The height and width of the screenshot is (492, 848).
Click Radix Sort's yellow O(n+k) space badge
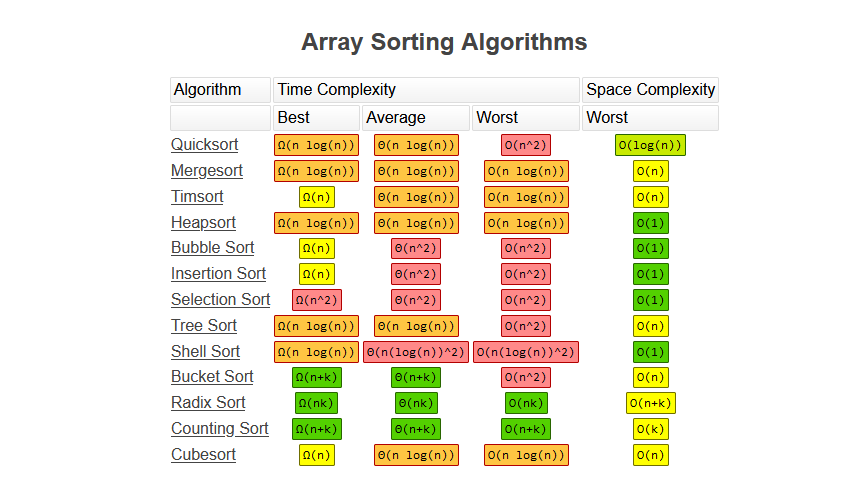click(651, 403)
